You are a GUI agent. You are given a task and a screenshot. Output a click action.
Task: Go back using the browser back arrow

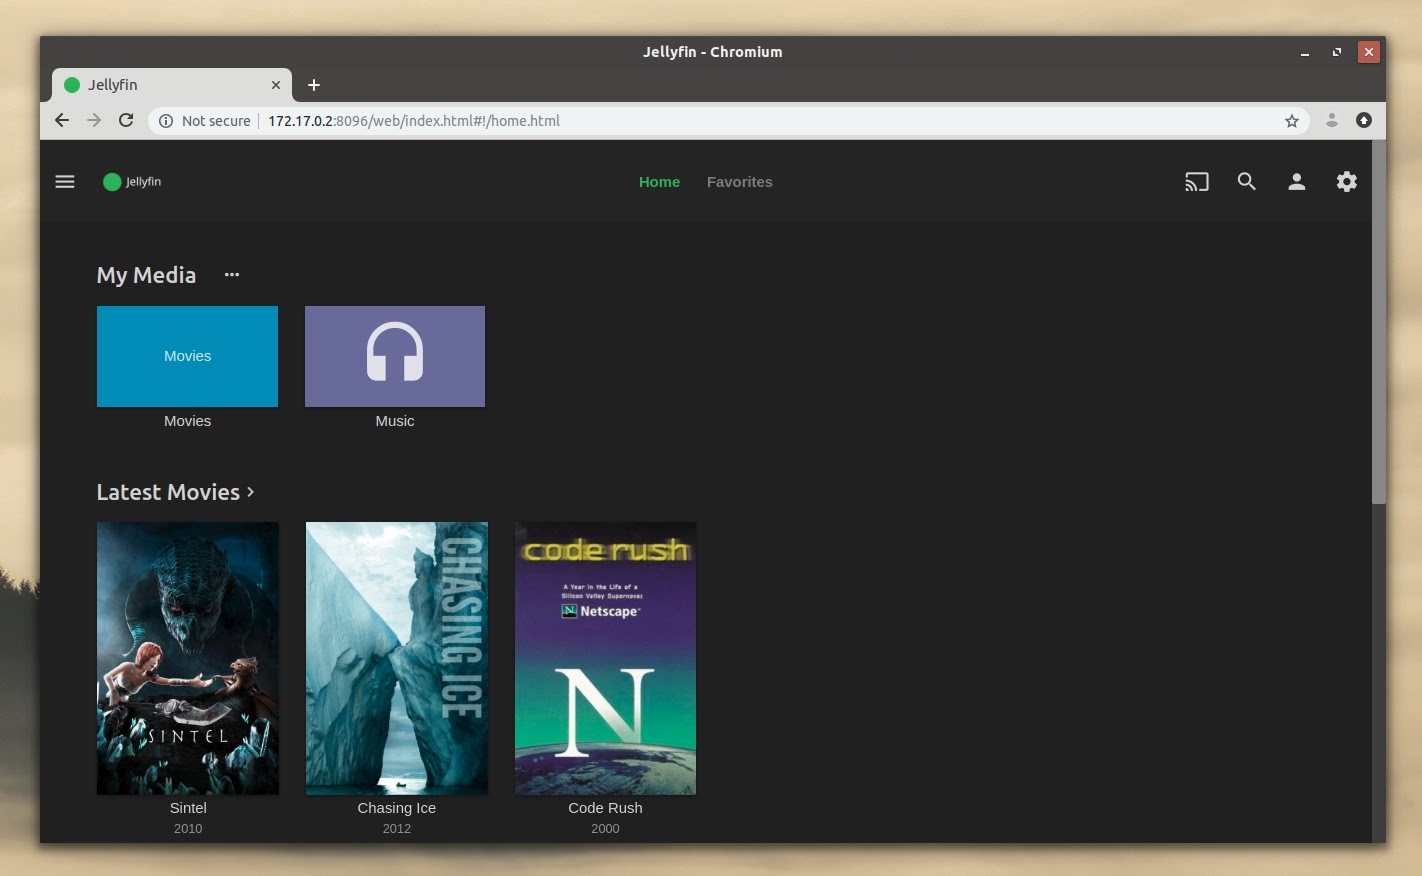pyautogui.click(x=62, y=120)
